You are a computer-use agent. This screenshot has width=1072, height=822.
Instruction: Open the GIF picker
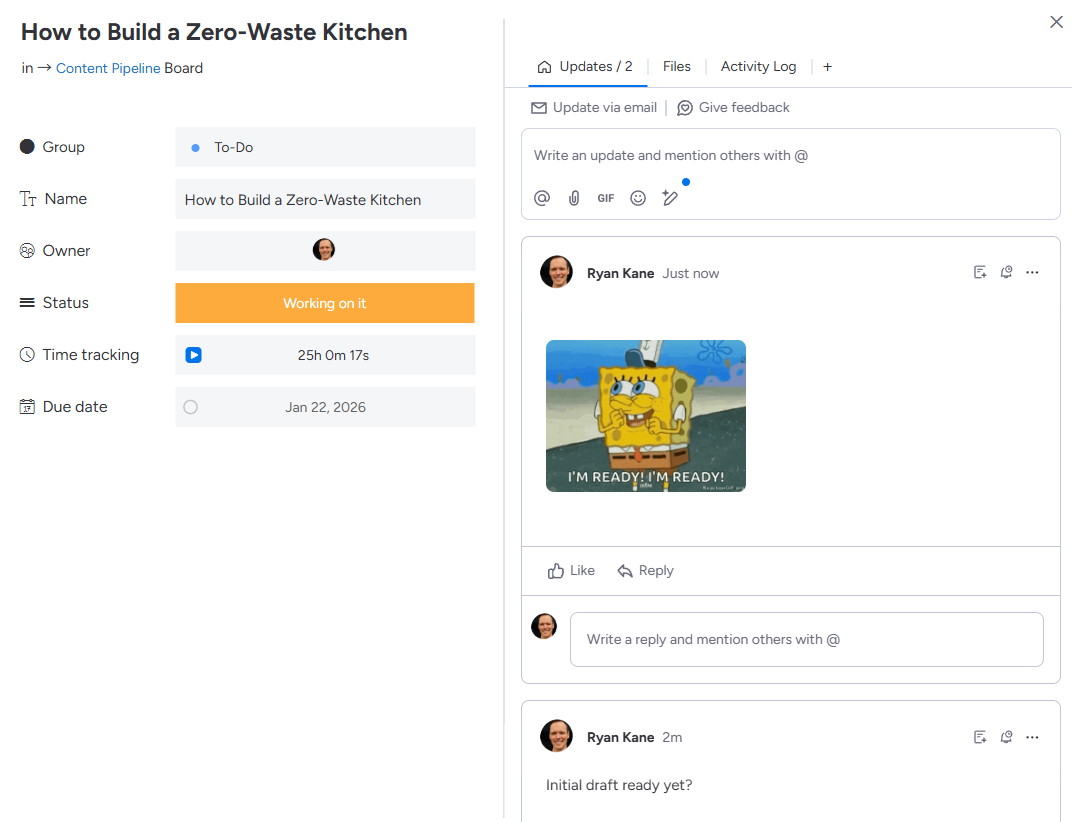pyautogui.click(x=606, y=198)
